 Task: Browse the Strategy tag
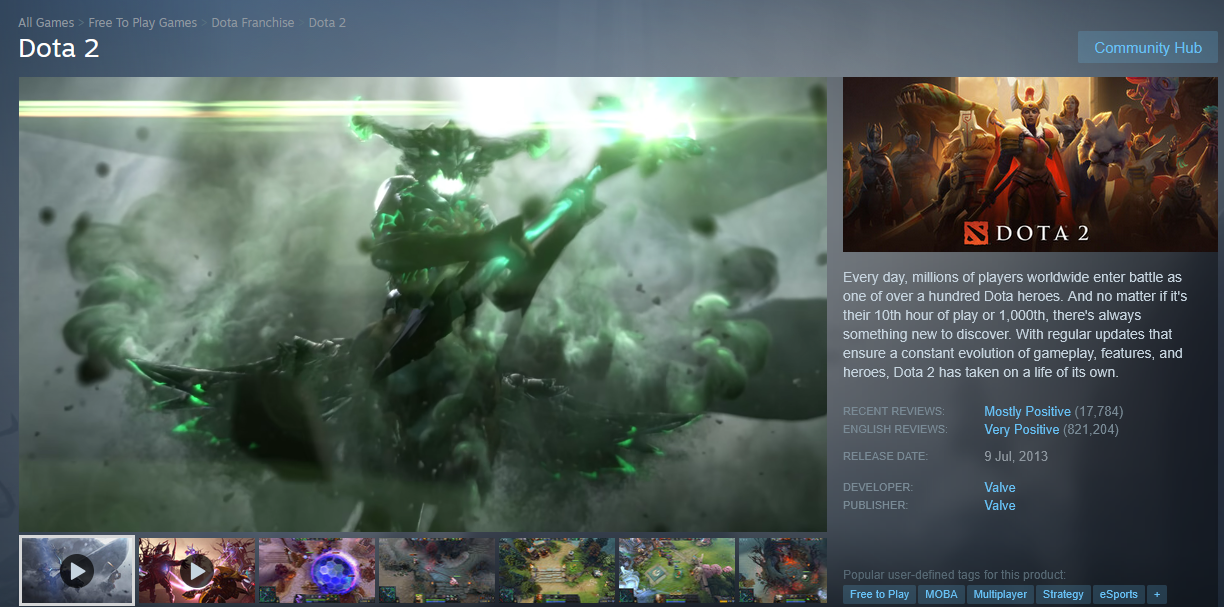point(1062,594)
